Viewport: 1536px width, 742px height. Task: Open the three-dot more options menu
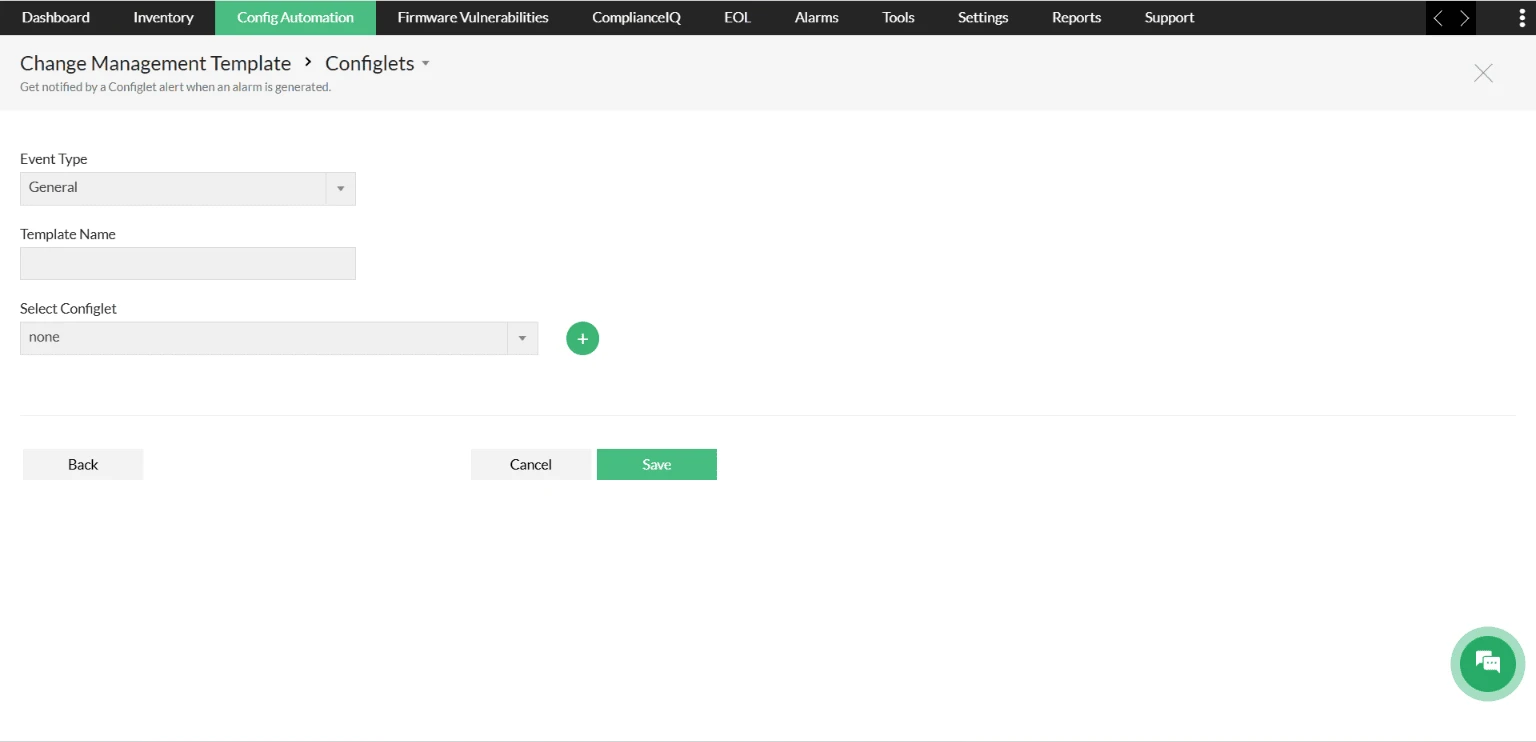[x=1521, y=18]
